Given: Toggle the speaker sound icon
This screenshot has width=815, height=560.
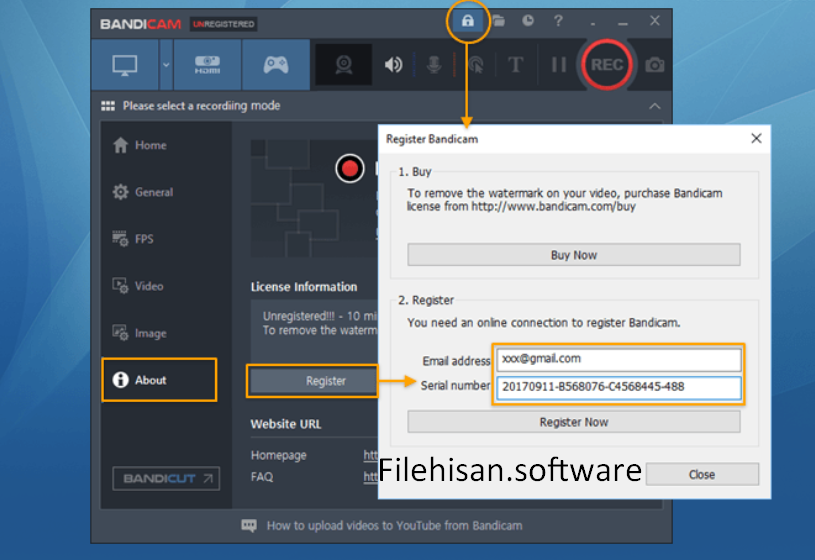Looking at the screenshot, I should [393, 65].
